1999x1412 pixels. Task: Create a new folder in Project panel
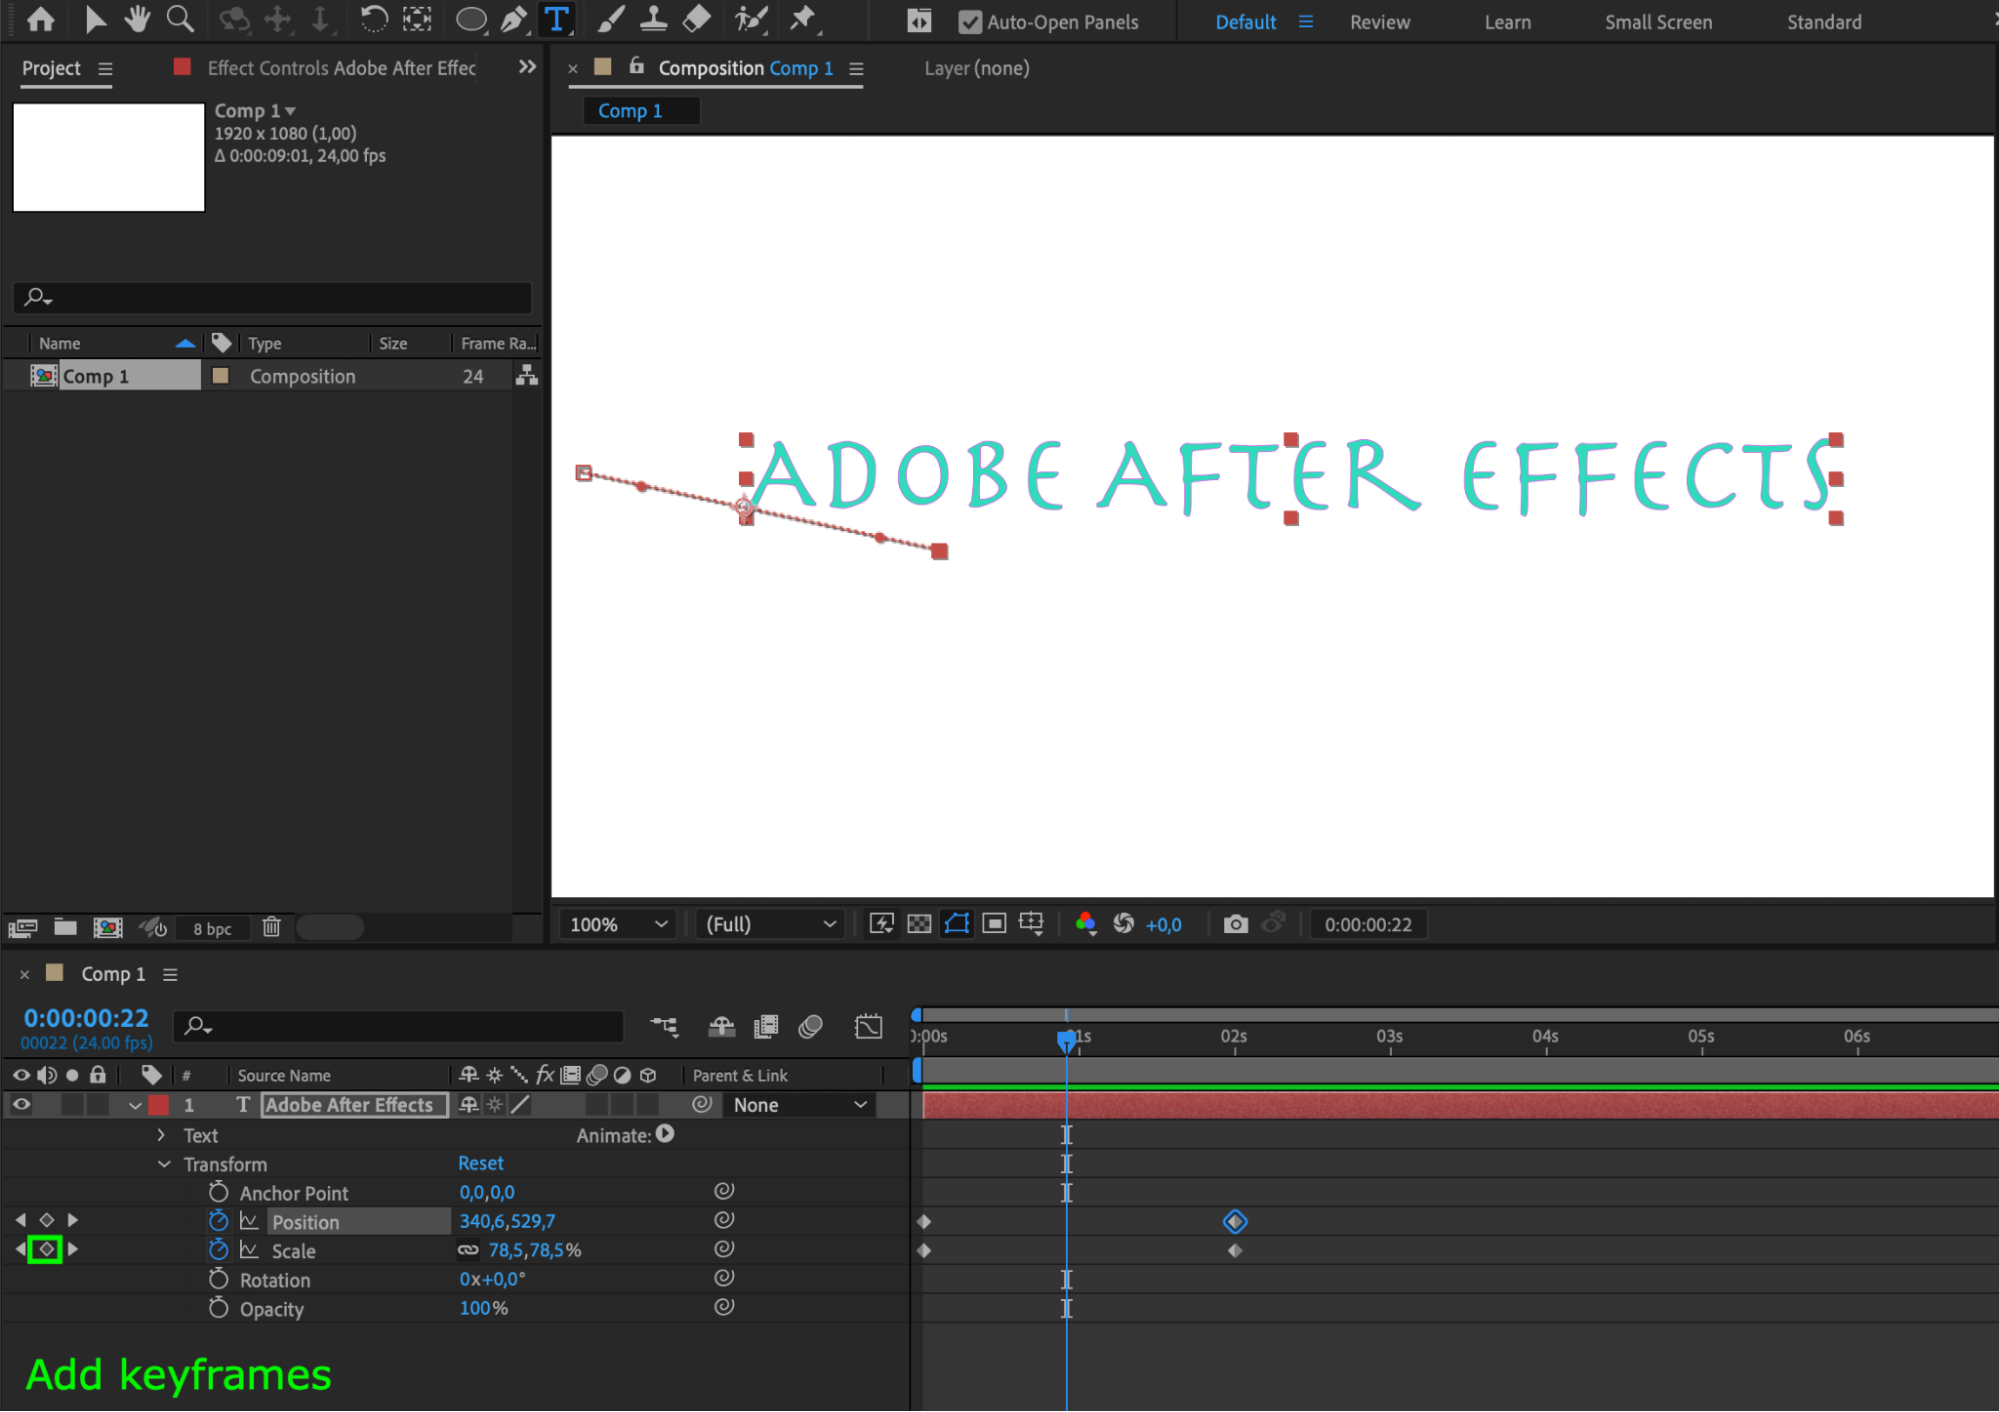coord(66,927)
